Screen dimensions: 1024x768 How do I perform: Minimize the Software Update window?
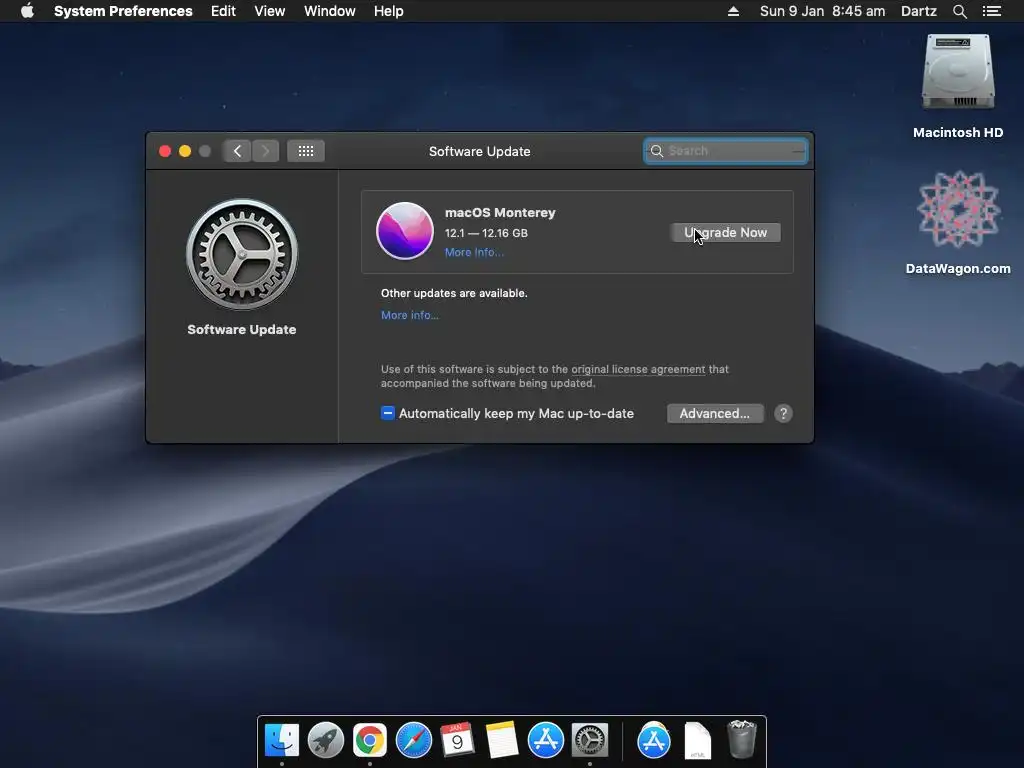click(185, 152)
